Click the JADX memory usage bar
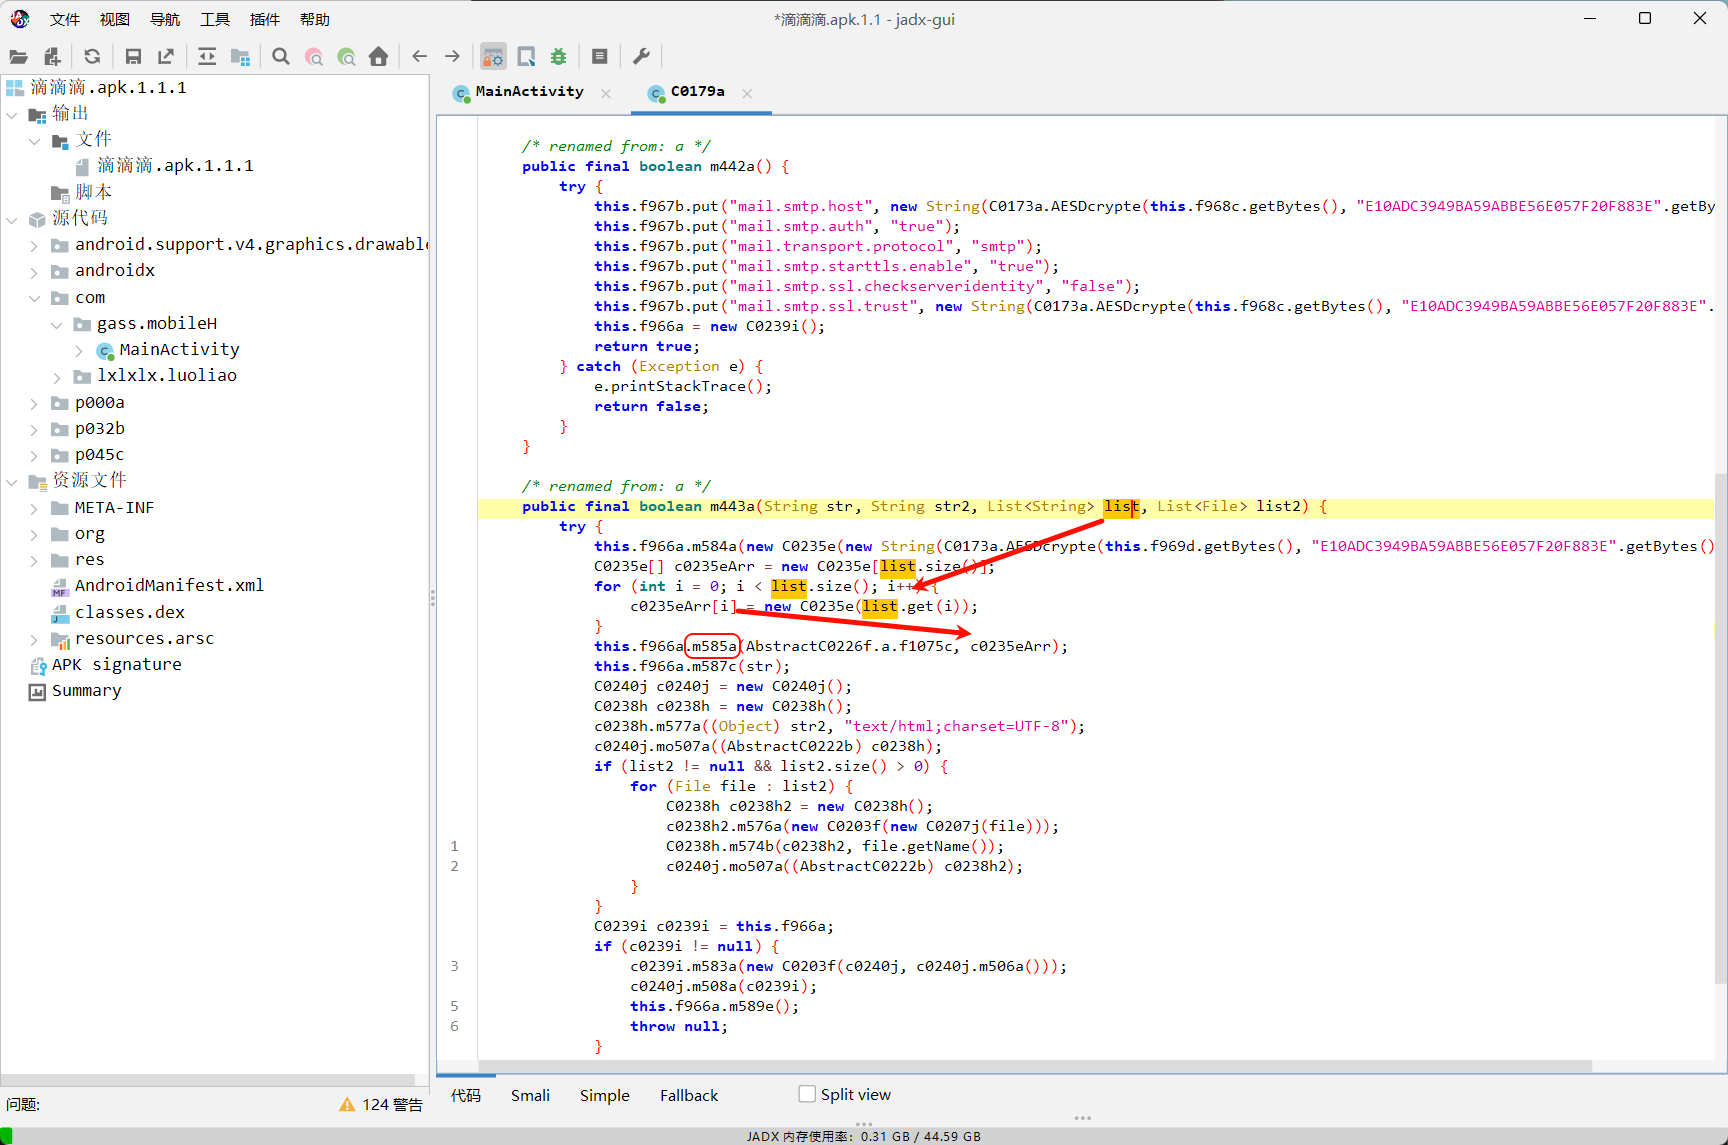 click(x=864, y=1136)
